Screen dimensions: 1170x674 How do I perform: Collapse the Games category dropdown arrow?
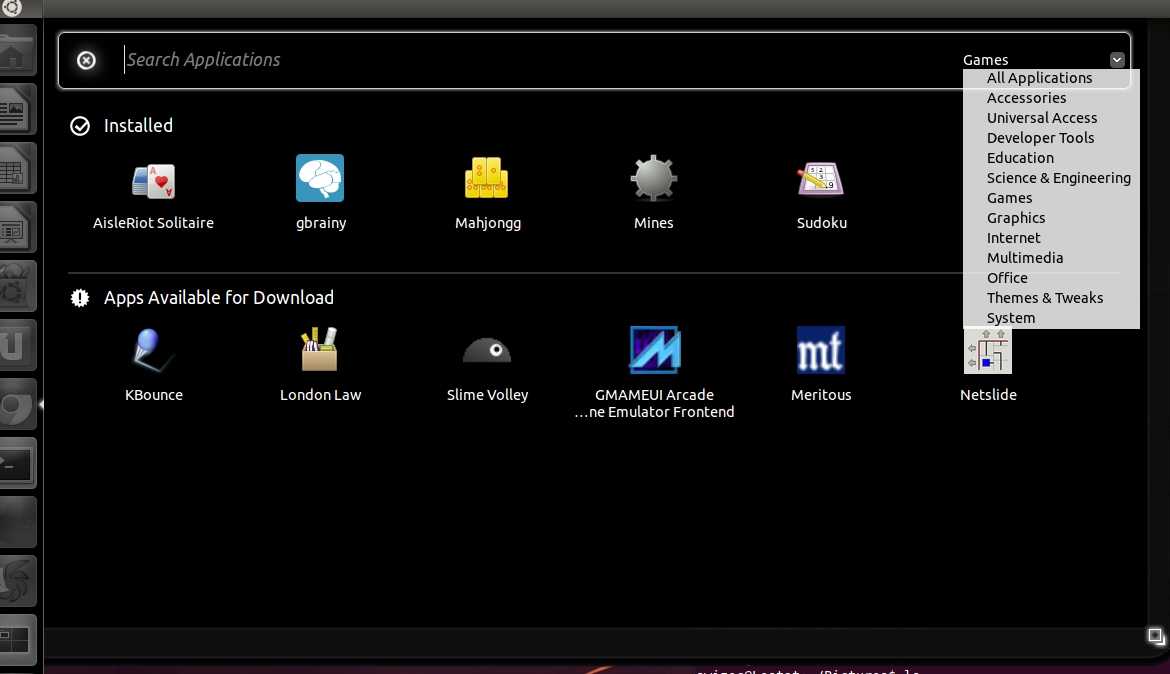click(1117, 60)
